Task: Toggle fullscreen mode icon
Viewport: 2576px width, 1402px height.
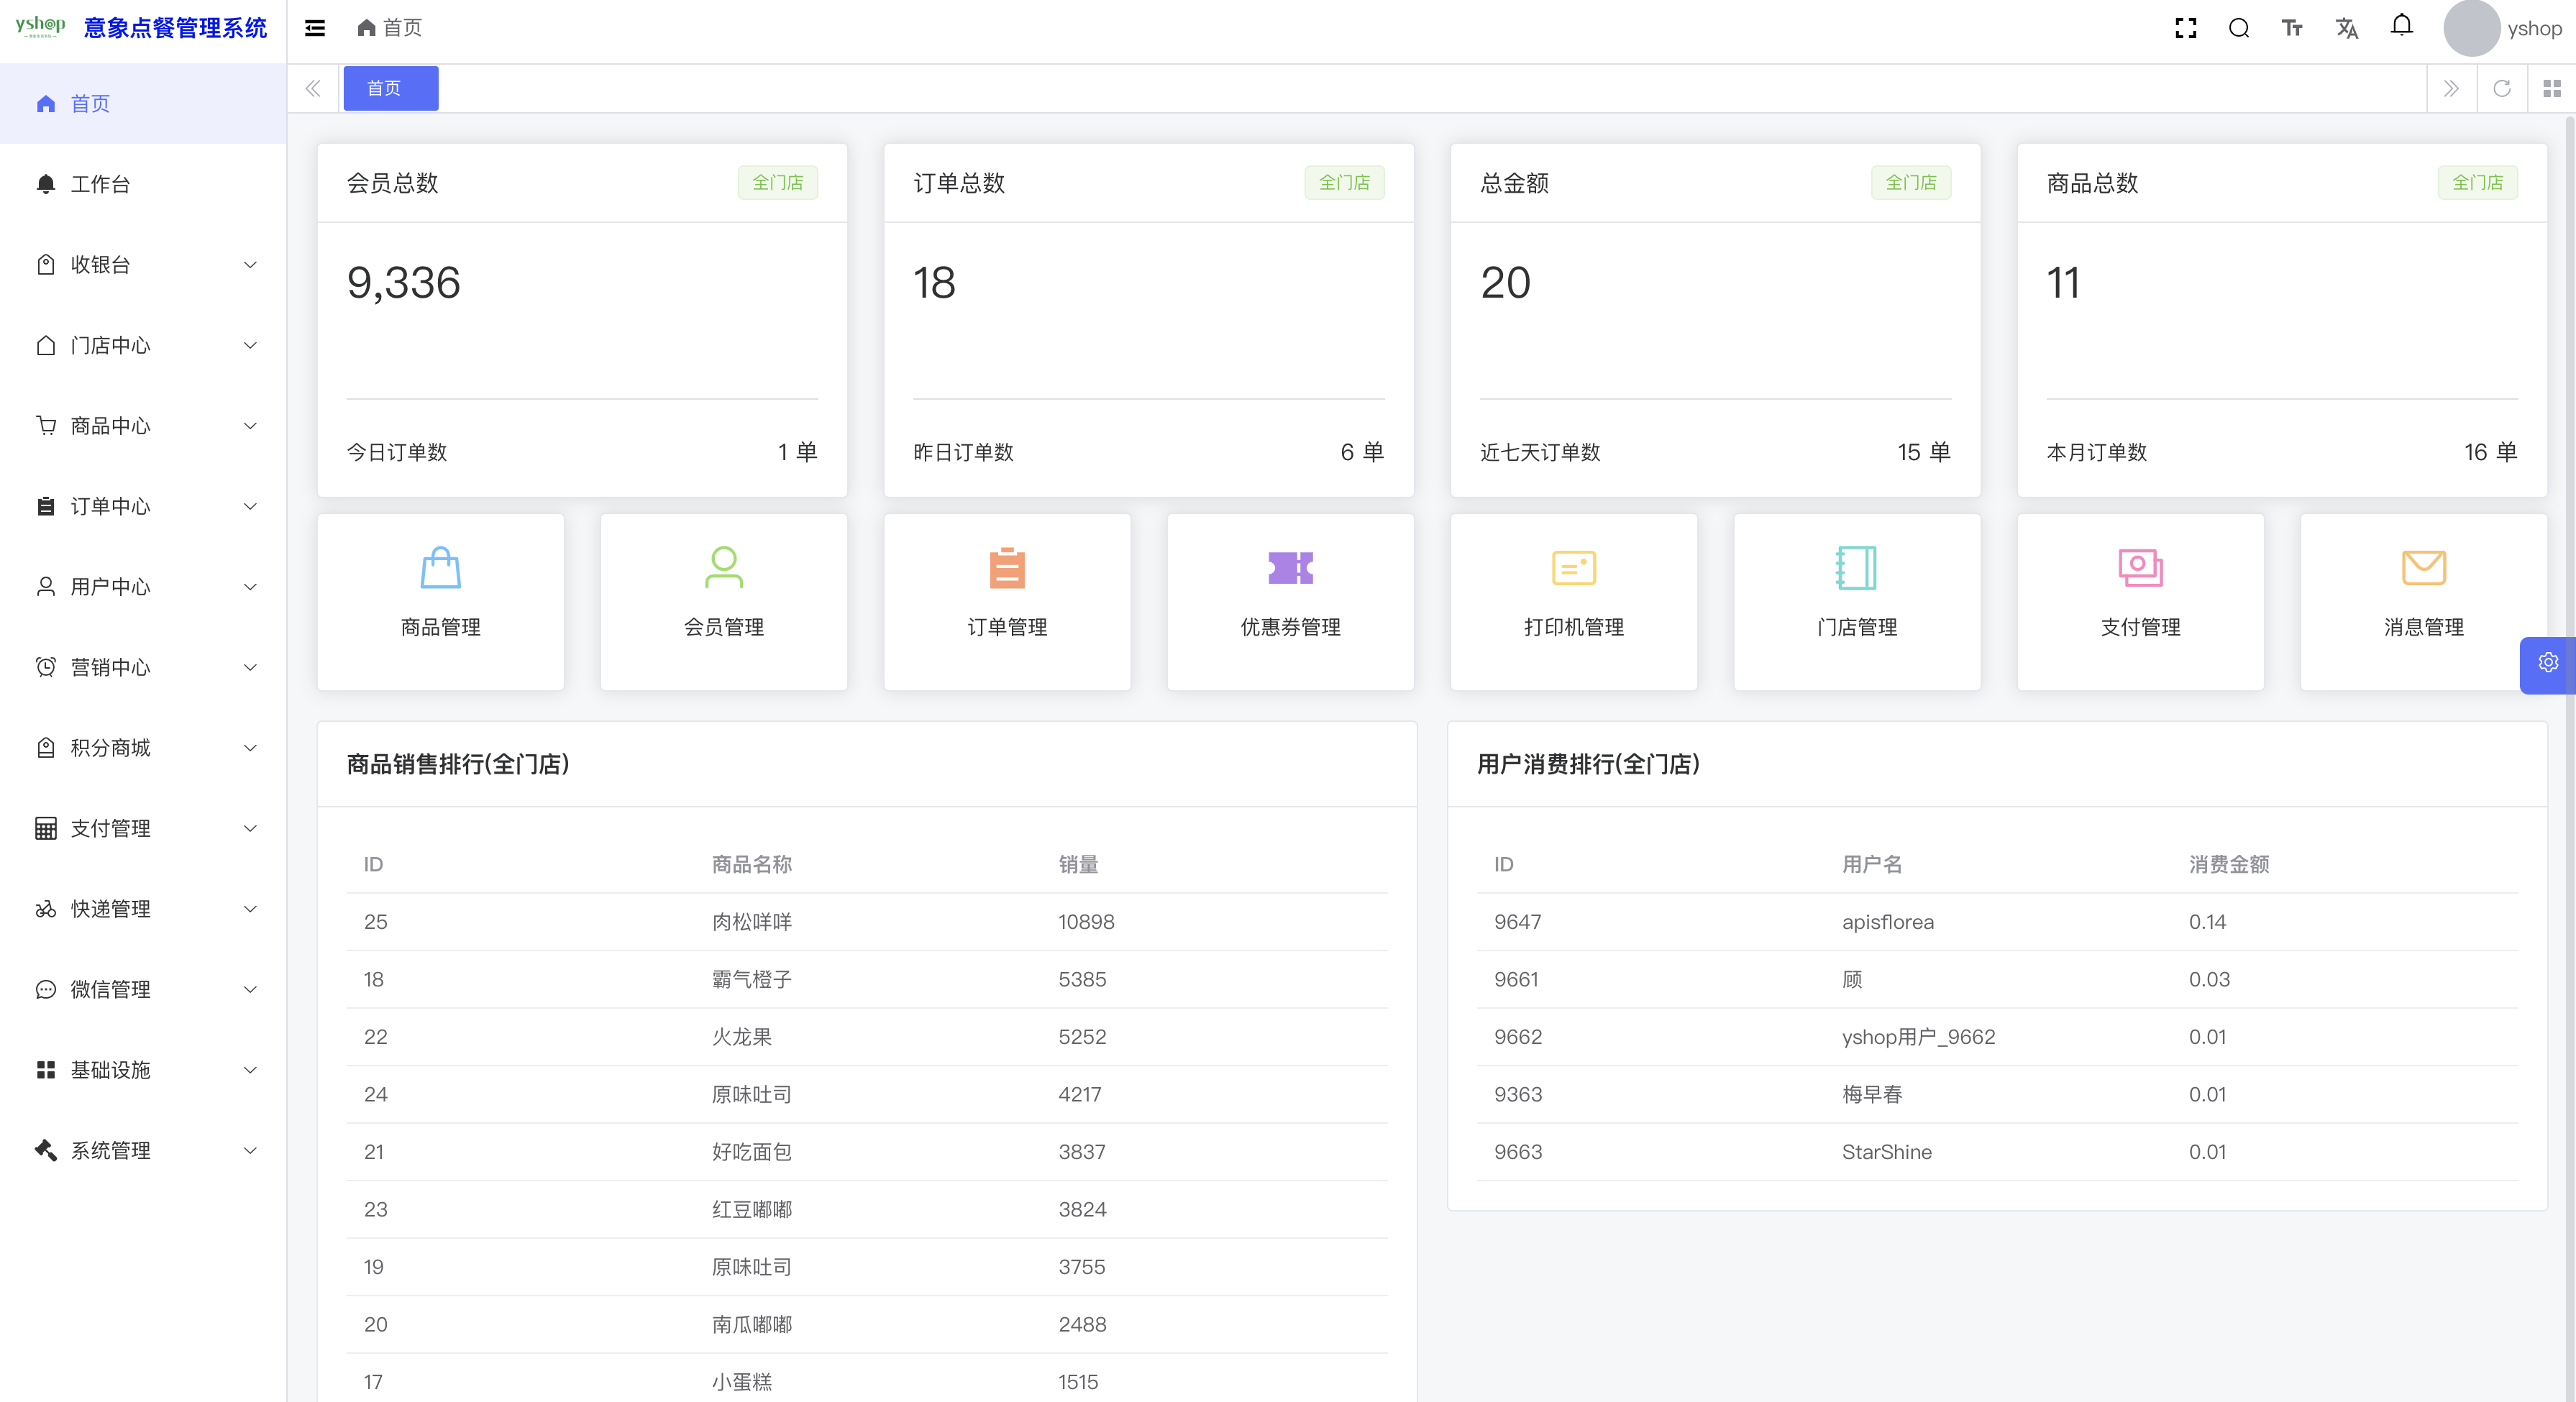Action: [2185, 28]
